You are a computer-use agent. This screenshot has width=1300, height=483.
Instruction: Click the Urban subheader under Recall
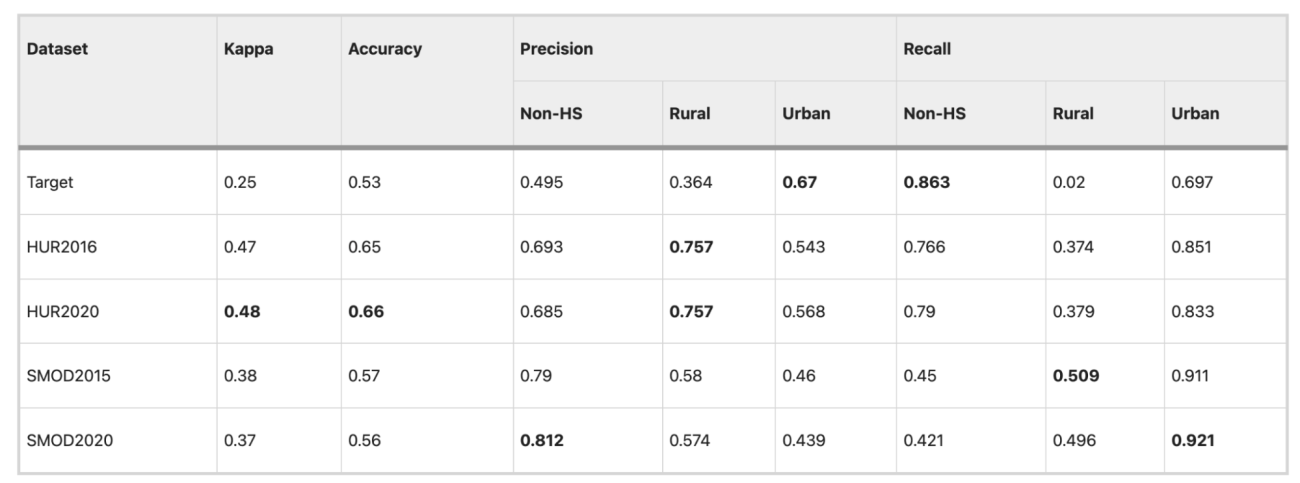click(x=1195, y=114)
